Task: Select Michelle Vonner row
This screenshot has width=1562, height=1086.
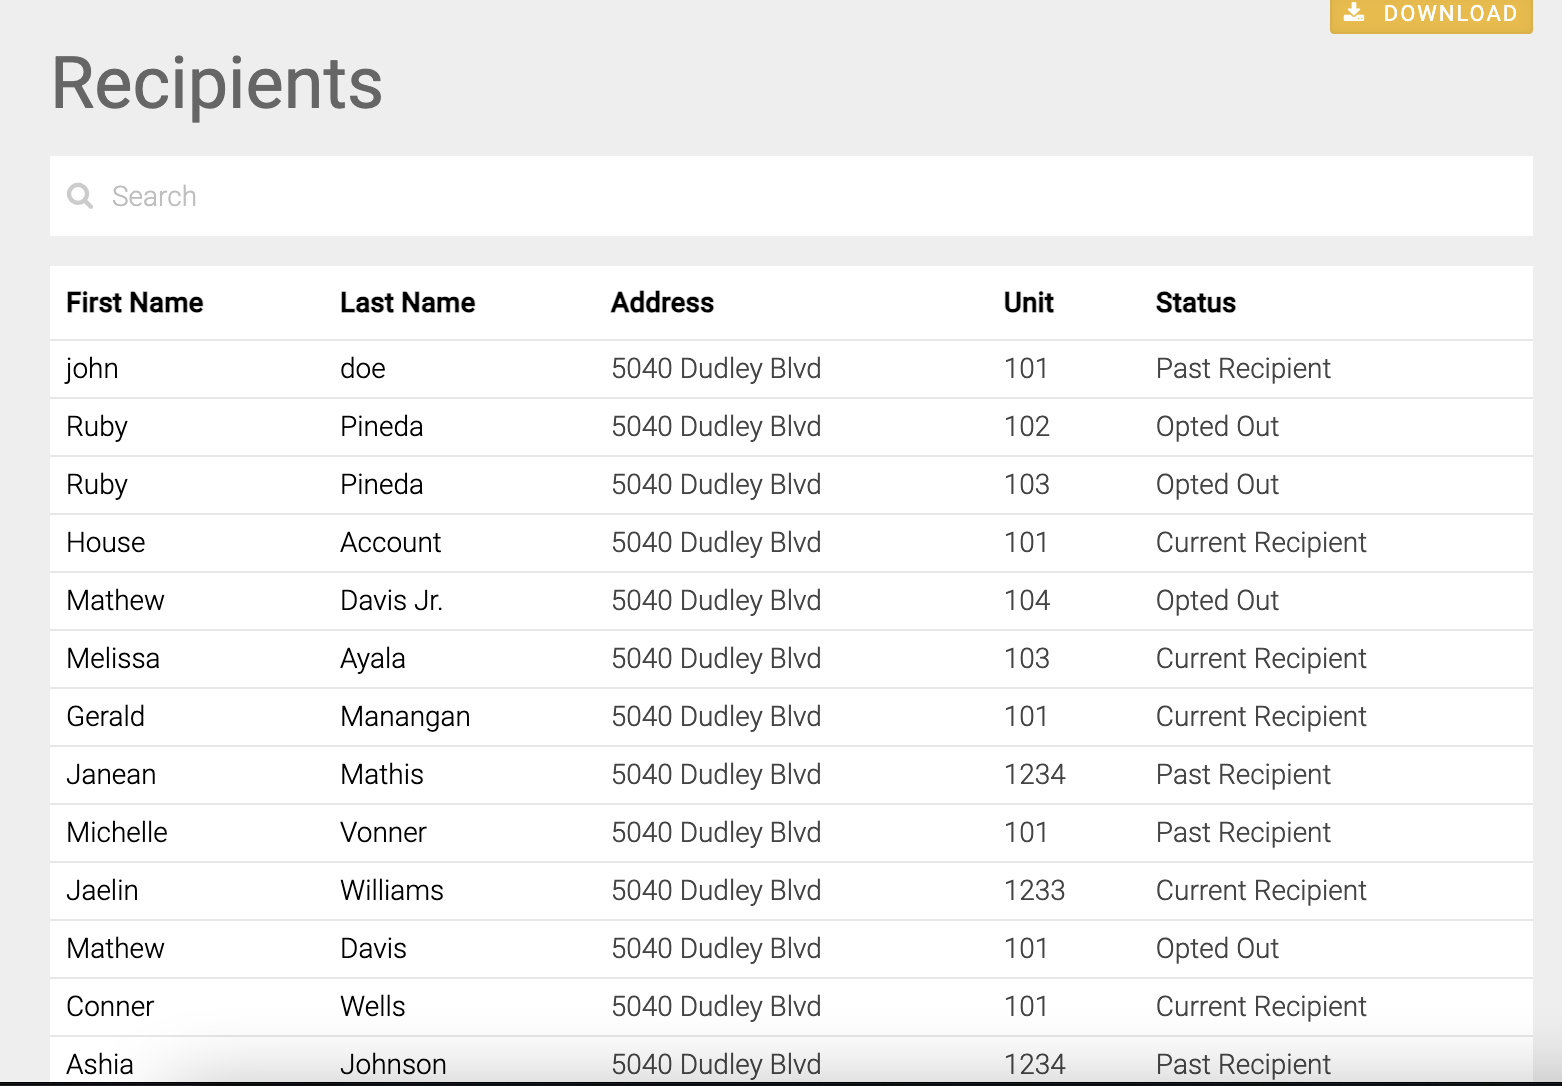Action: 791,833
